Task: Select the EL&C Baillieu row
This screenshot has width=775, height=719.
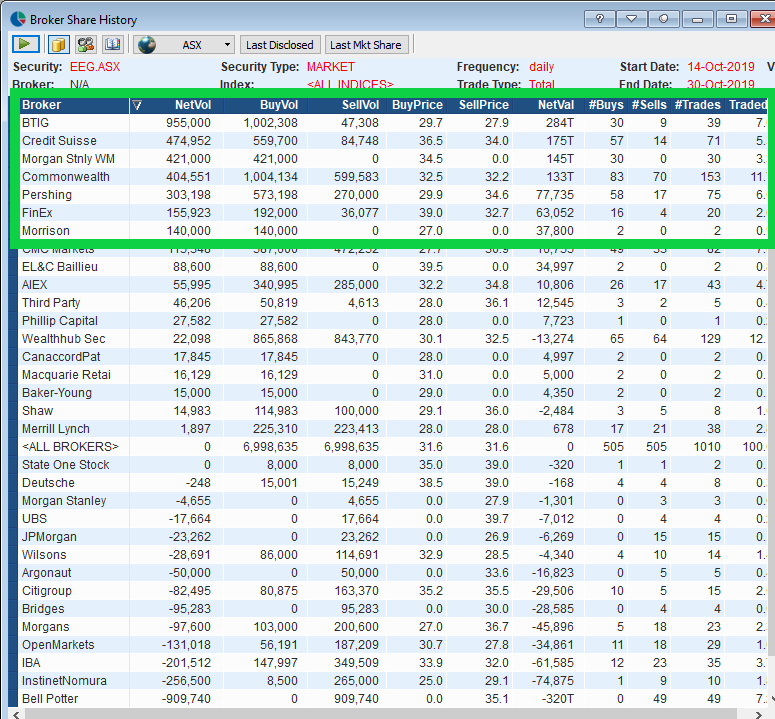Action: pyautogui.click(x=393, y=267)
